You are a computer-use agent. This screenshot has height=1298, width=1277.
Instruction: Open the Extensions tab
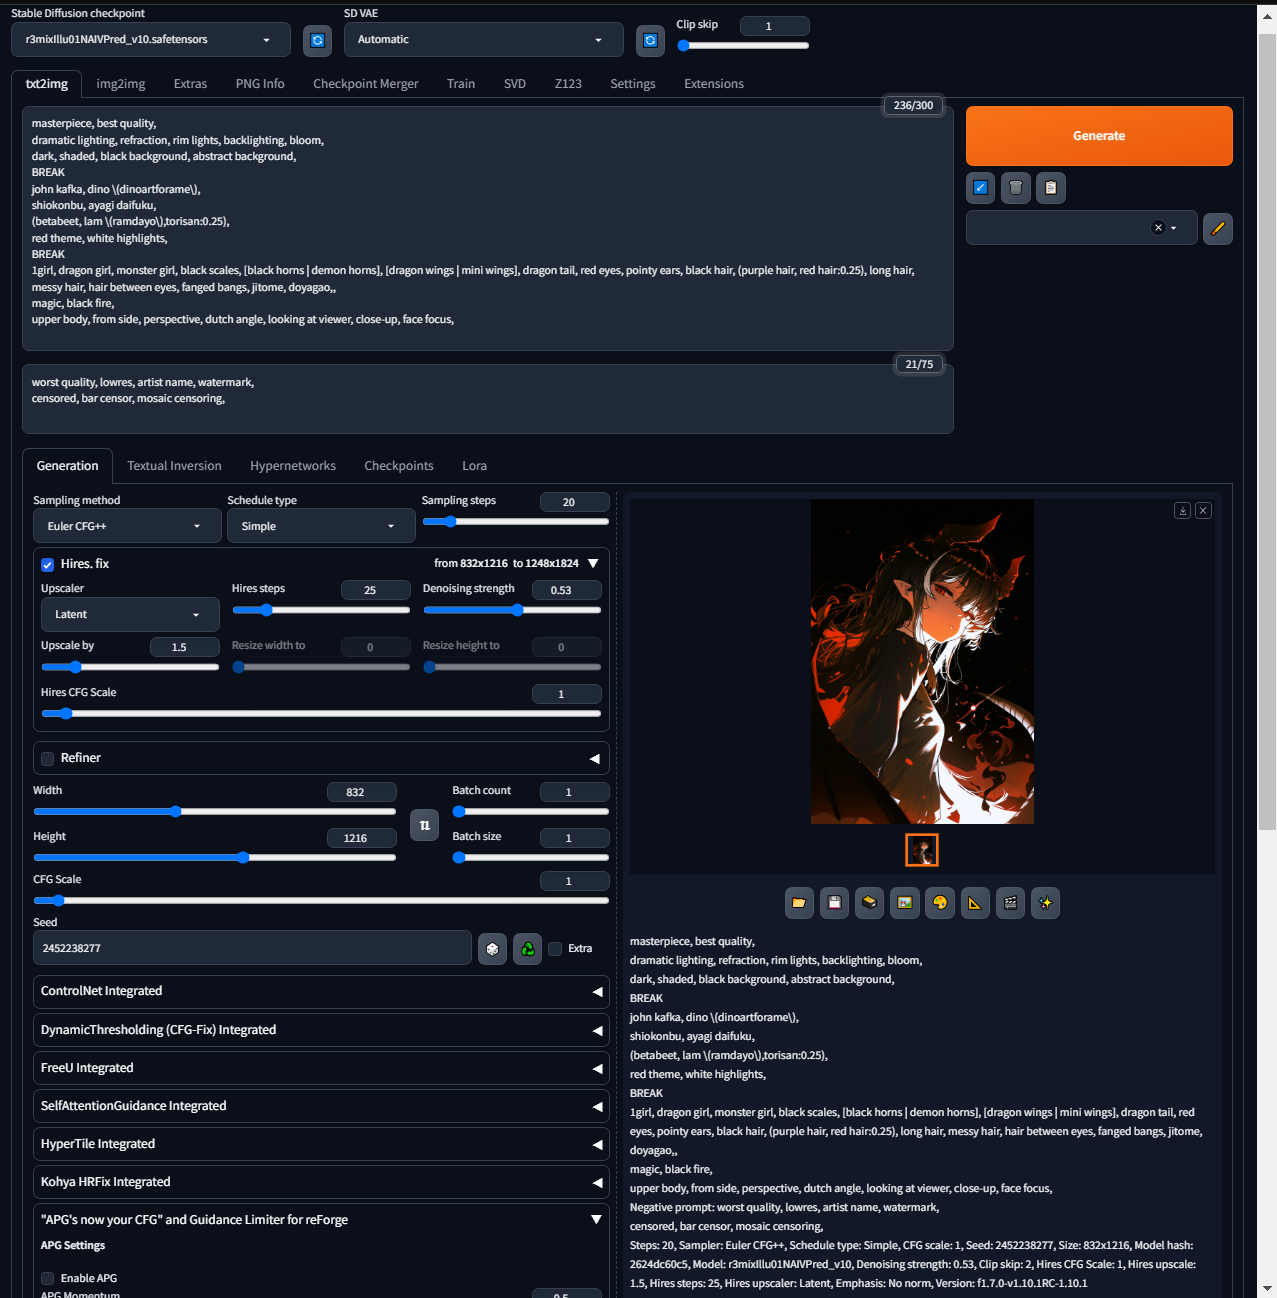pos(714,84)
